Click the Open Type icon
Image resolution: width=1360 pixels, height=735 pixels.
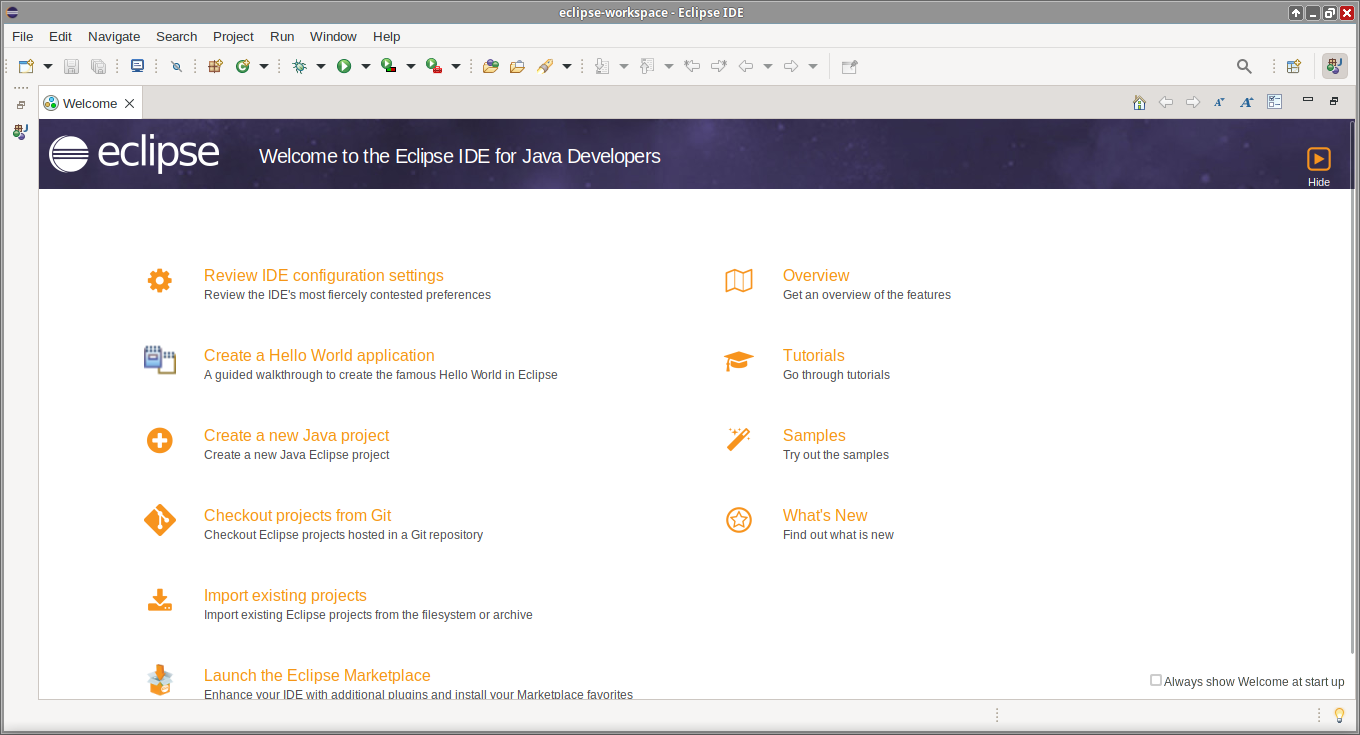click(x=490, y=66)
